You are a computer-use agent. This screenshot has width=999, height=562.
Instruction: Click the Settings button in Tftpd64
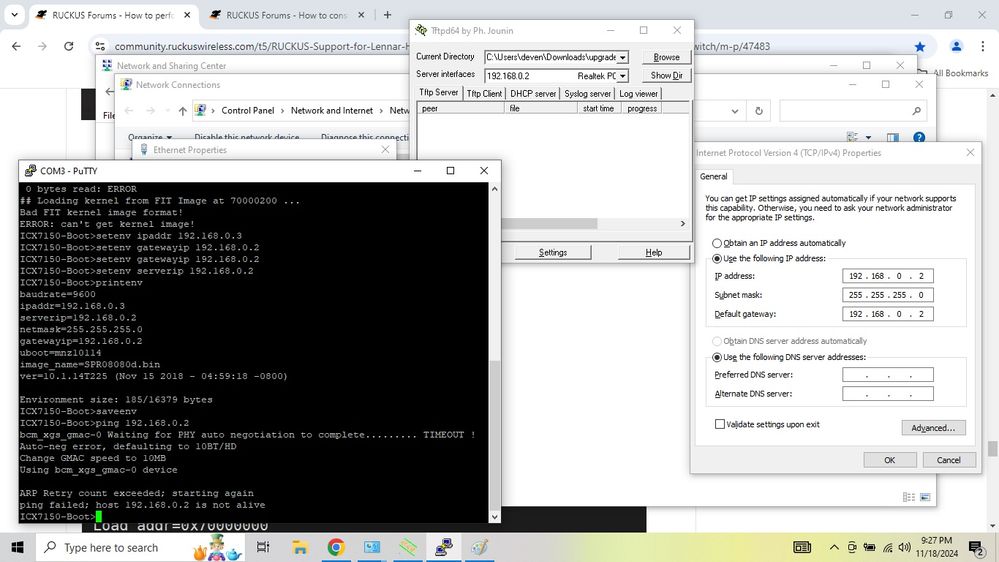(x=553, y=252)
